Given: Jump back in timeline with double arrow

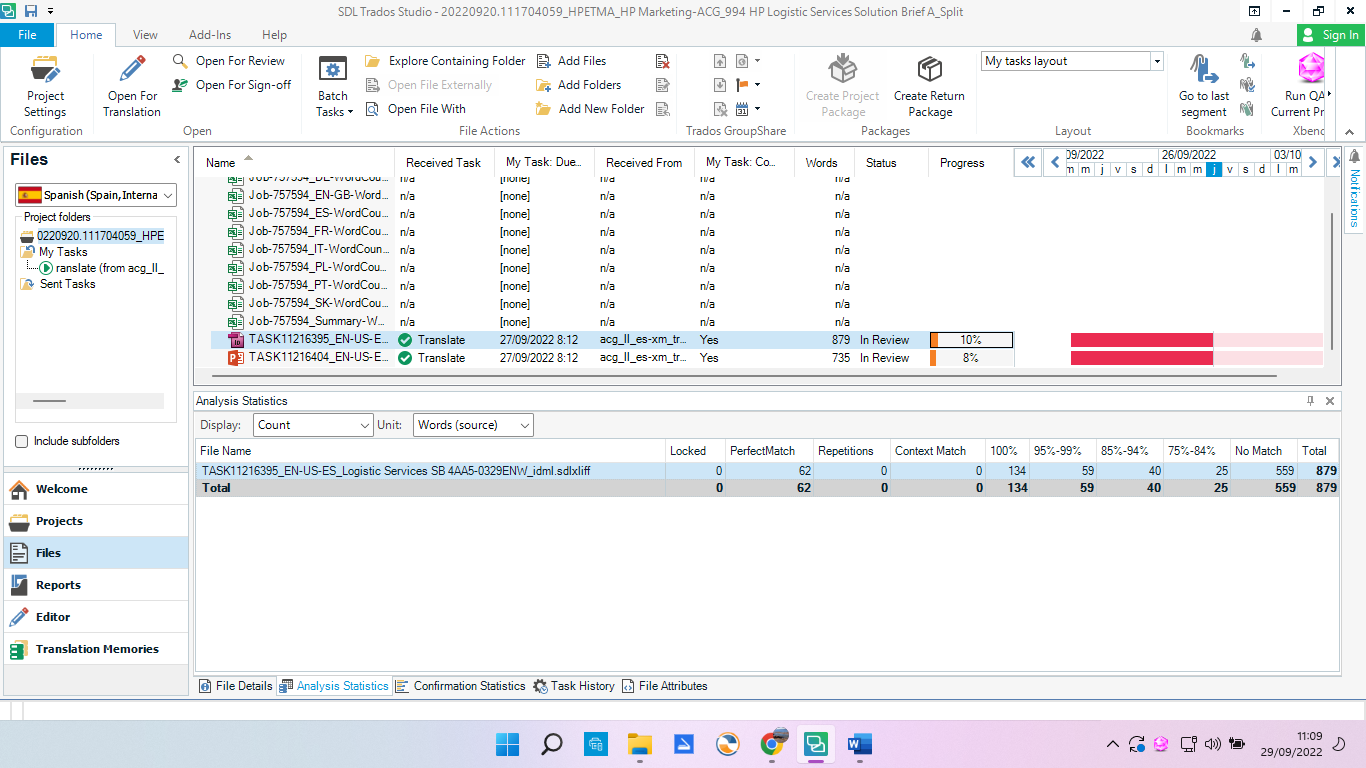Looking at the screenshot, I should click(1028, 162).
